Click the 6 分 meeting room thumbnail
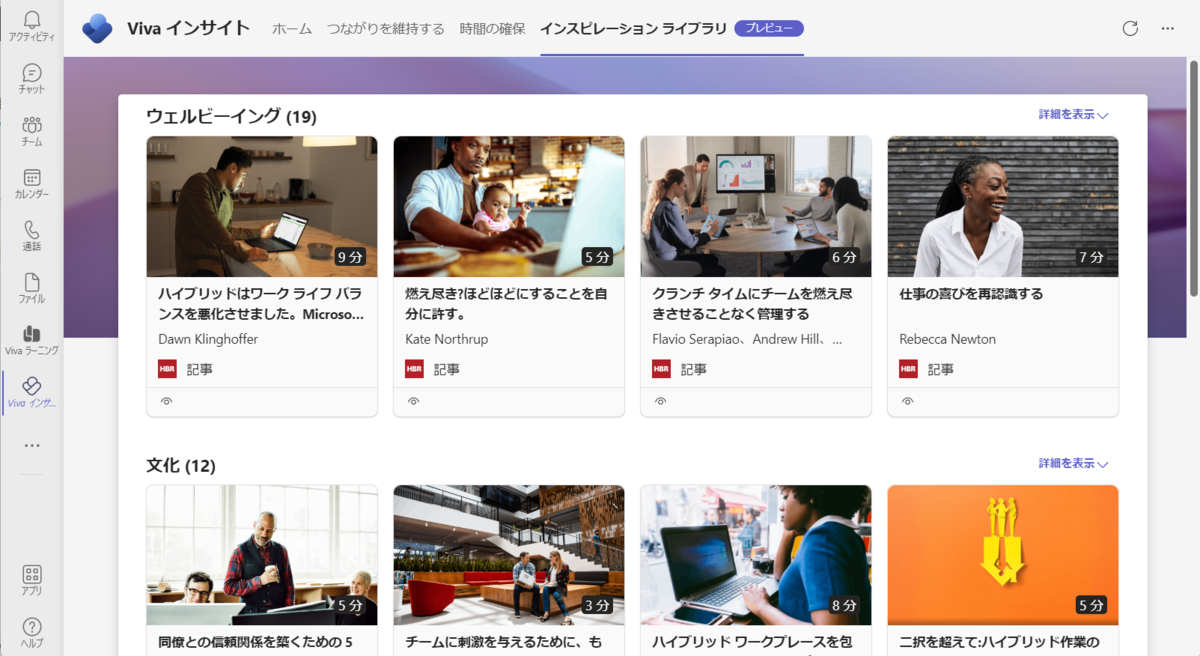 756,207
